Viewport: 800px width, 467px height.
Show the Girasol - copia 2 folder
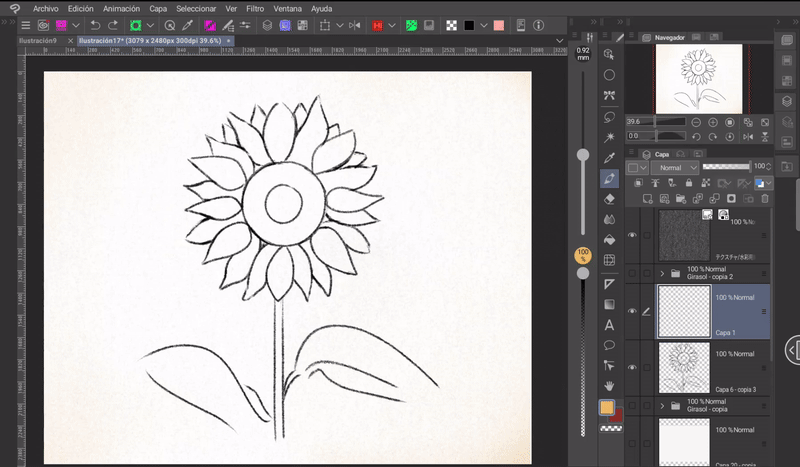pos(632,272)
